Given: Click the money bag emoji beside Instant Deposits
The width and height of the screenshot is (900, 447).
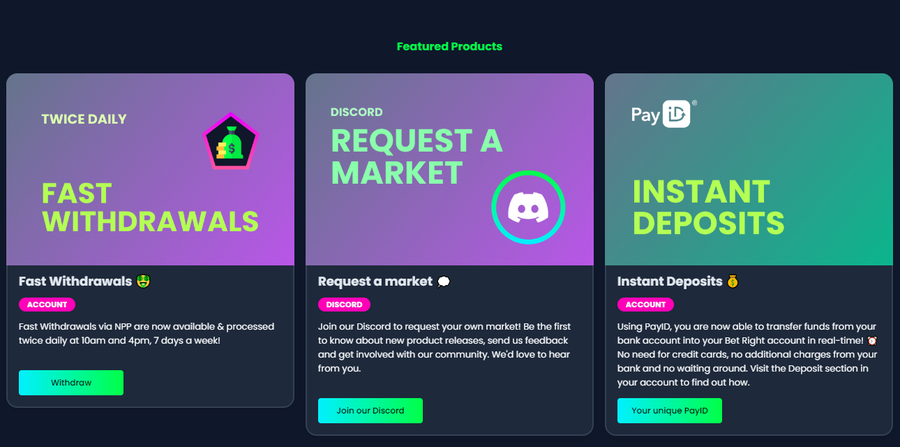Looking at the screenshot, I should click(733, 282).
